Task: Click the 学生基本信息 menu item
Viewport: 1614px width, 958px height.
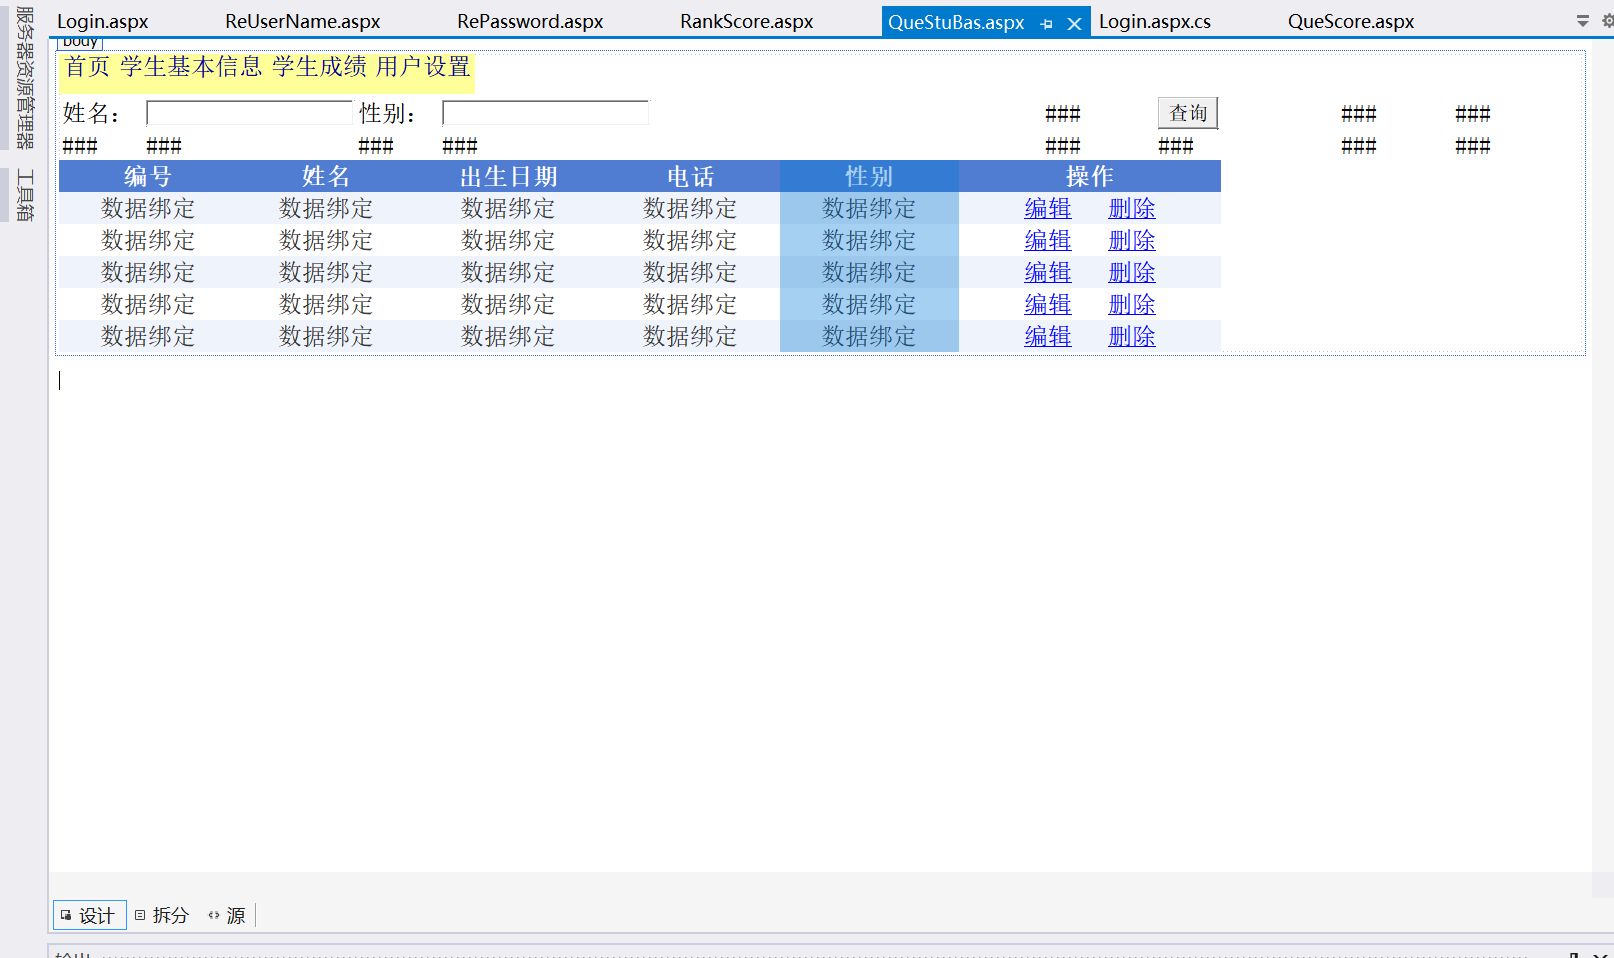Action: click(x=191, y=67)
